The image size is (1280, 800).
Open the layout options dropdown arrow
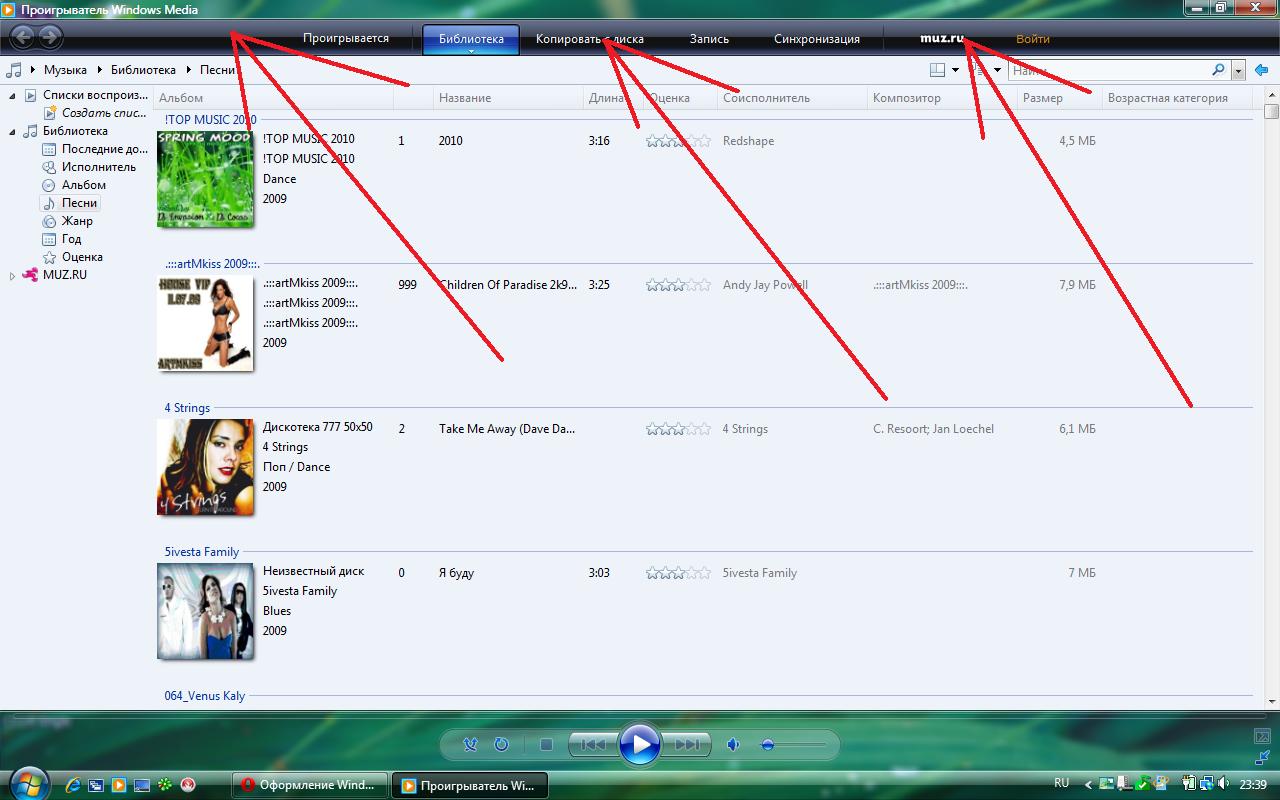pyautogui.click(x=955, y=70)
